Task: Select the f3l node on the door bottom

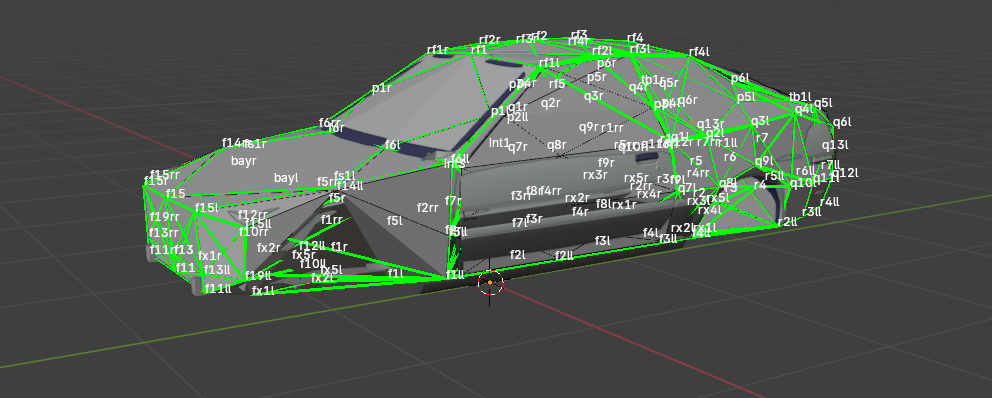Action: 602,240
